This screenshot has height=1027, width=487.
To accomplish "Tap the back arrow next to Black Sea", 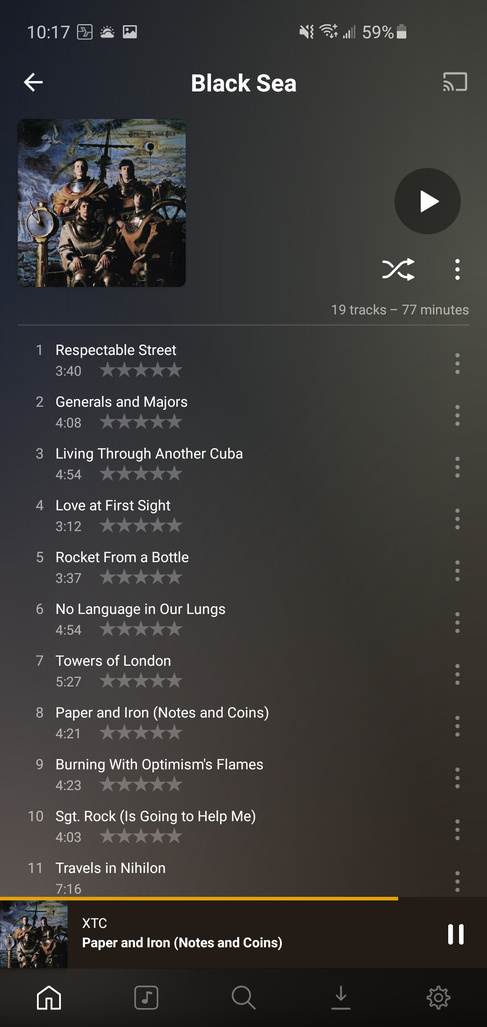I will pos(33,82).
